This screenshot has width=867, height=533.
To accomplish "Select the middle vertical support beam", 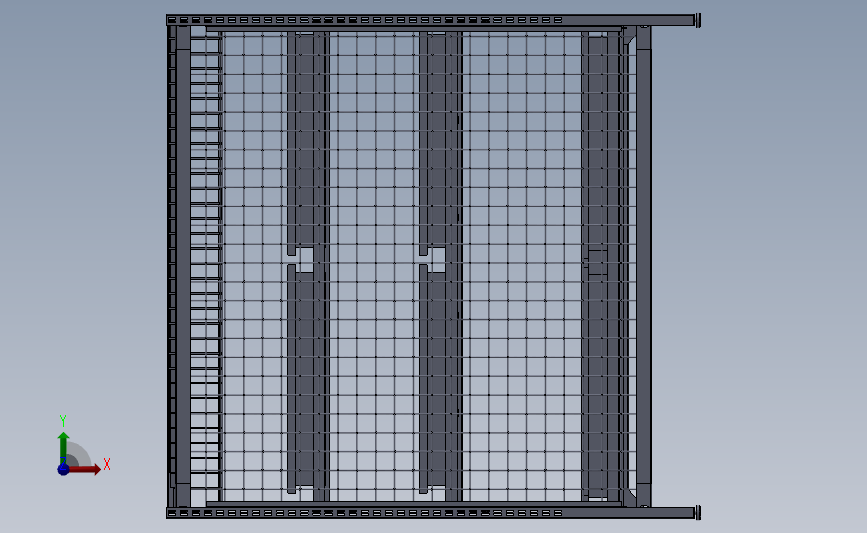I will click(x=441, y=266).
